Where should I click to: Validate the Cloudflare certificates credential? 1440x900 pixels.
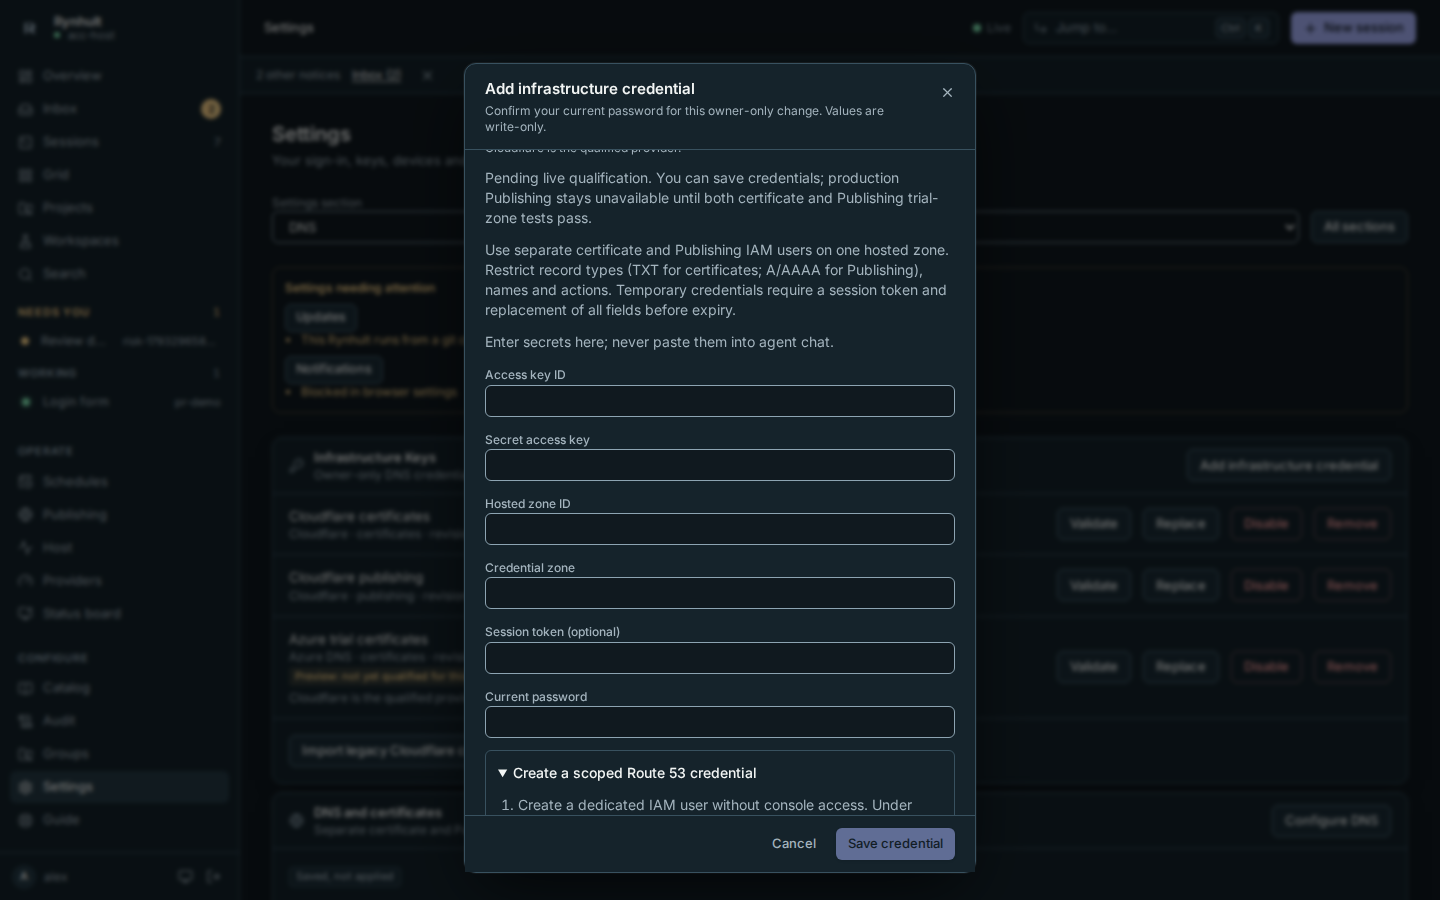coord(1093,524)
